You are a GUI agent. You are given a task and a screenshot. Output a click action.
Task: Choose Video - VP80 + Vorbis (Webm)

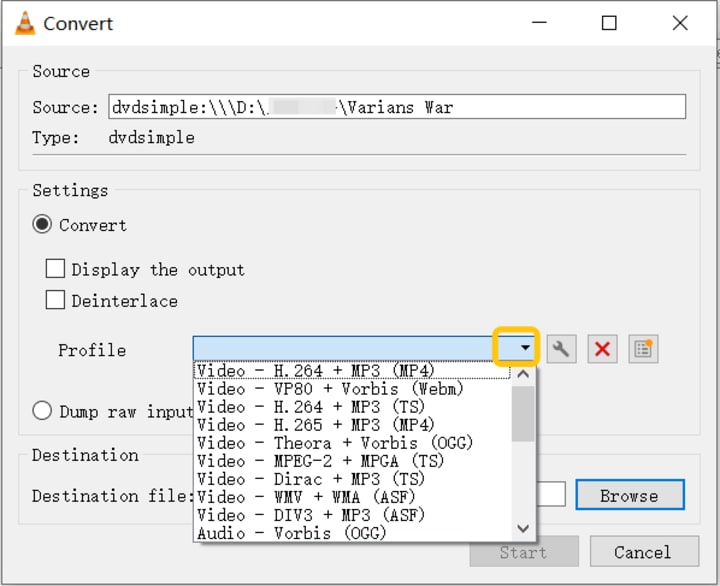352,389
